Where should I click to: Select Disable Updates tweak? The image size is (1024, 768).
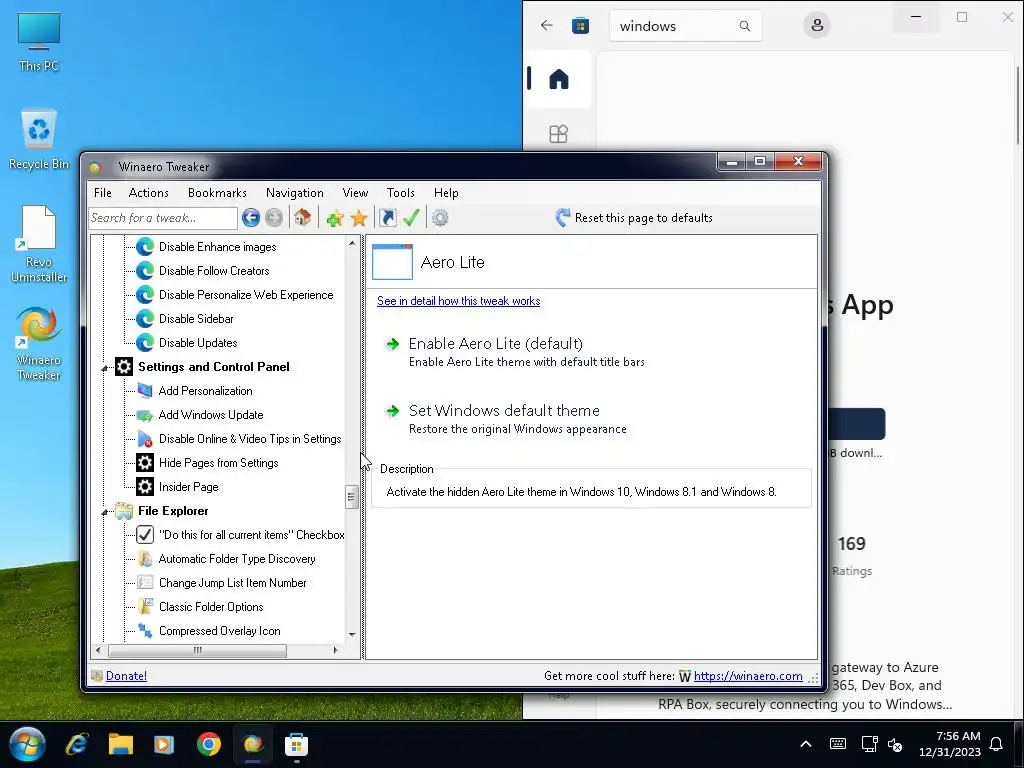coord(198,343)
